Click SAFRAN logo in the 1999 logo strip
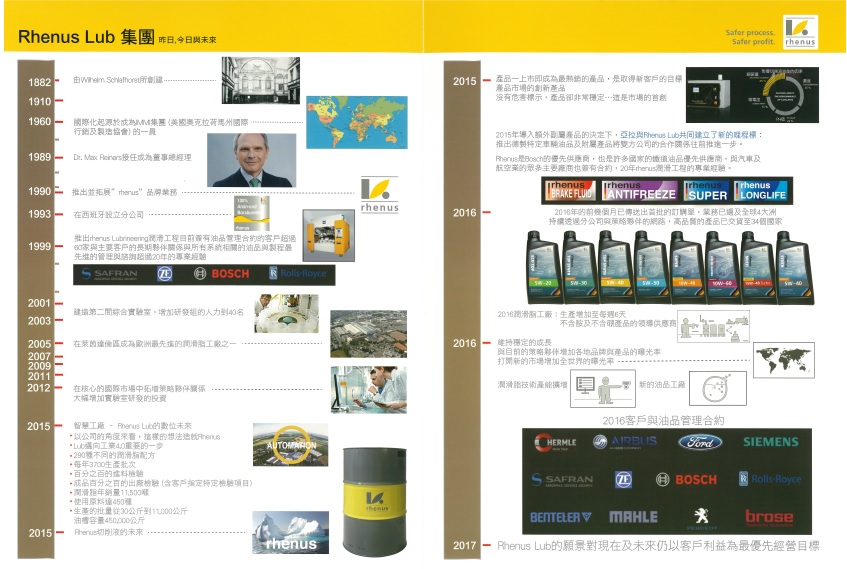The height and width of the screenshot is (569, 847). pos(109,275)
